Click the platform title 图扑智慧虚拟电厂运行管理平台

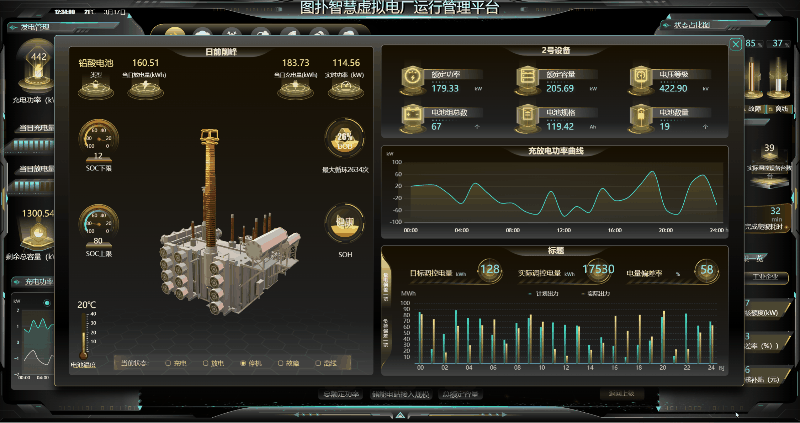click(399, 7)
